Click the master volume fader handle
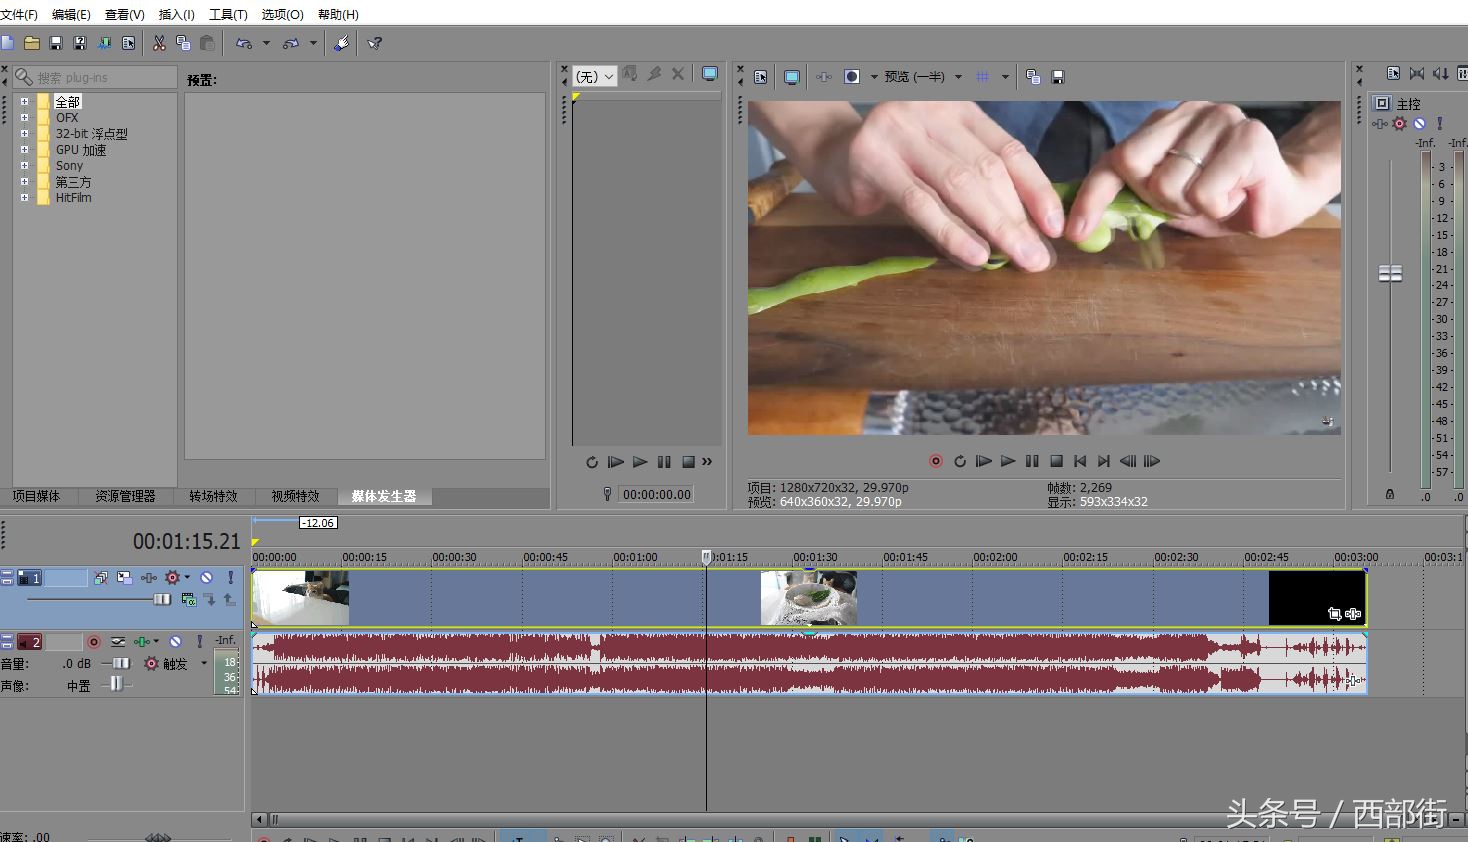The width and height of the screenshot is (1468, 842). pyautogui.click(x=1390, y=273)
